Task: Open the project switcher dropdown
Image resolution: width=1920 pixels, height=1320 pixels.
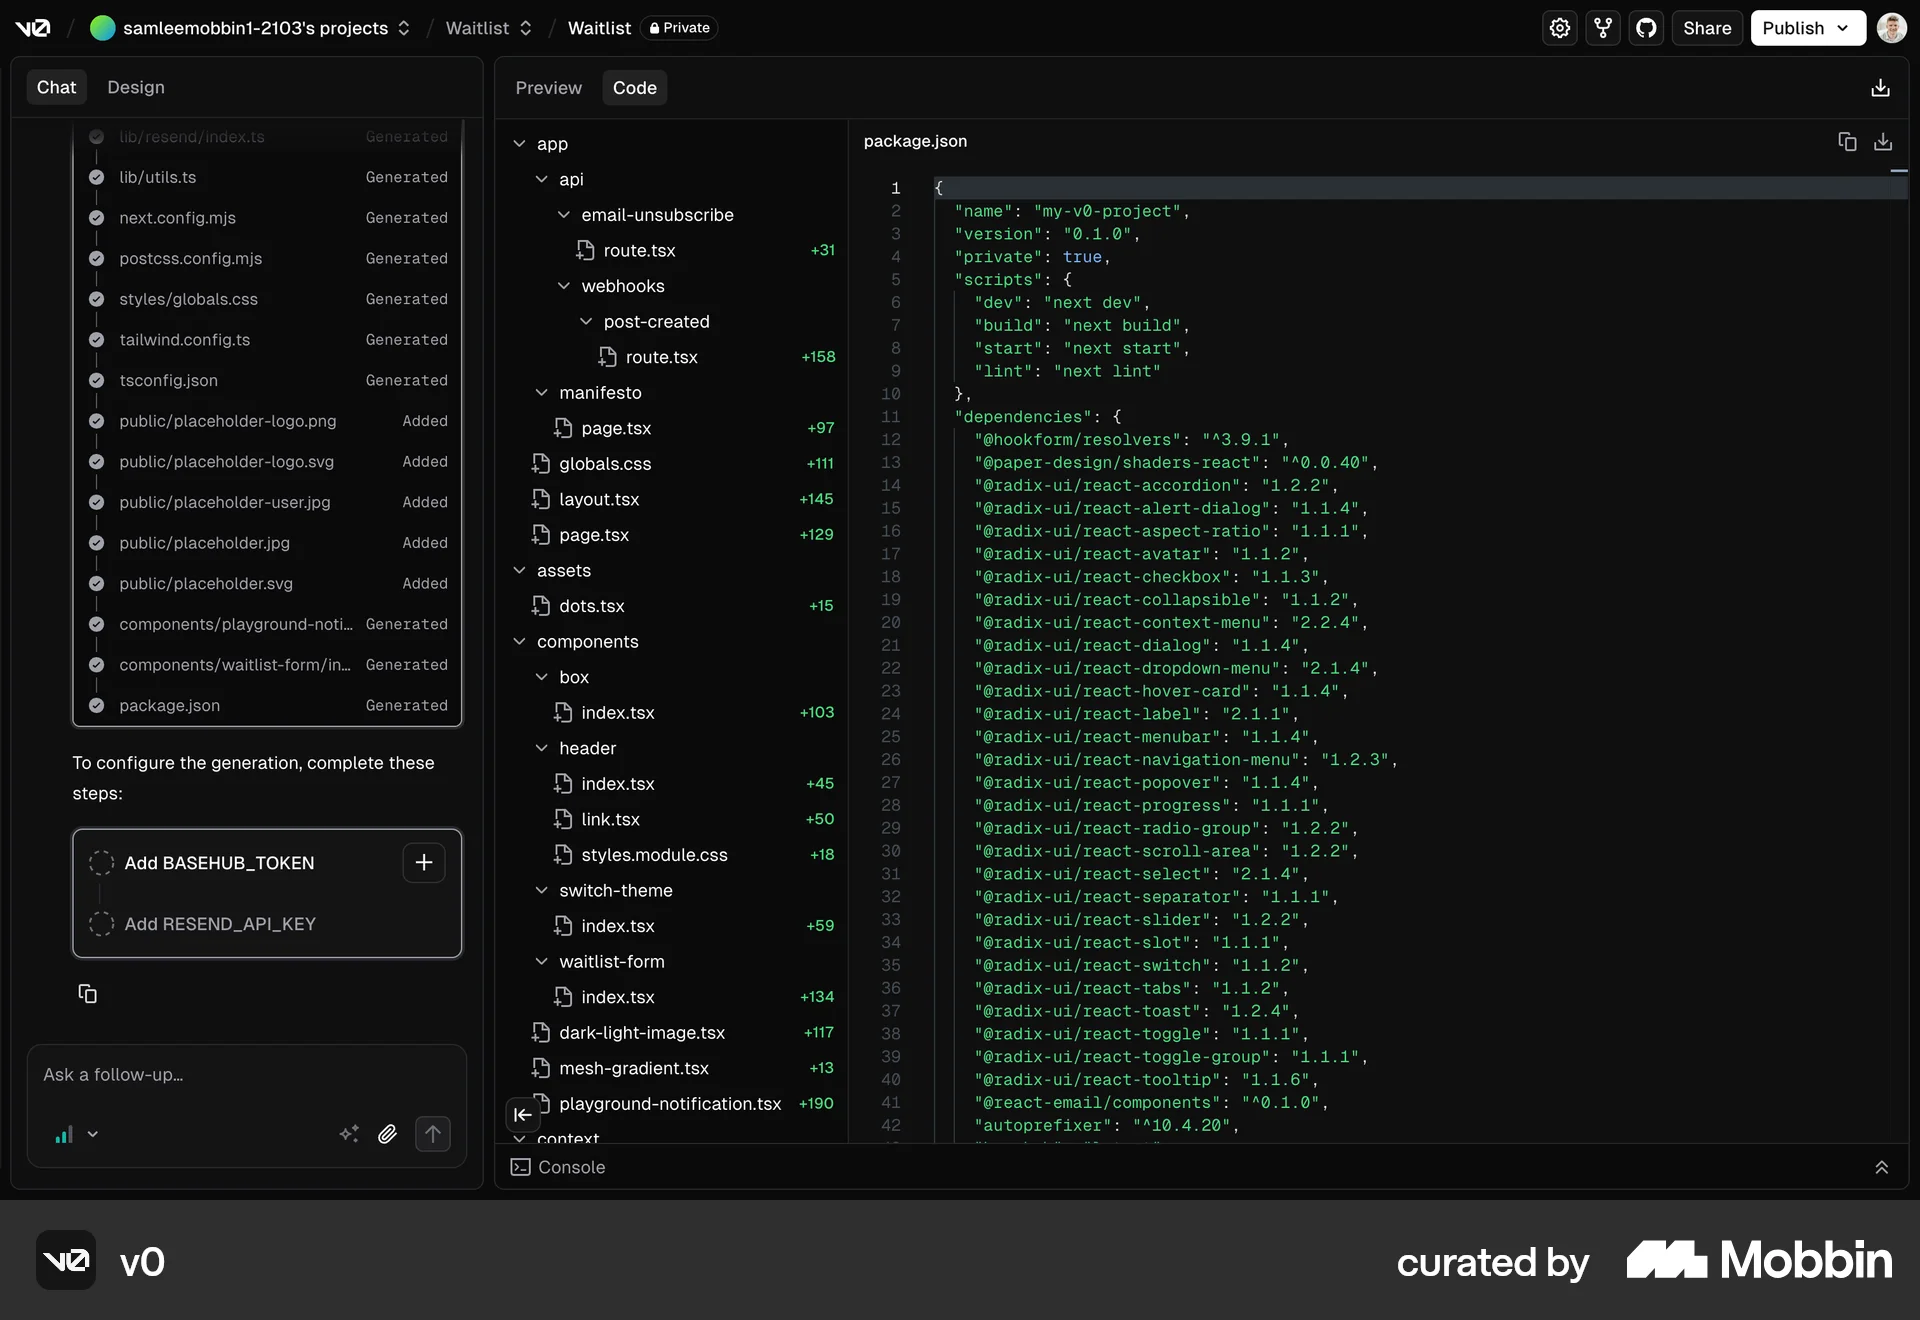Action: coord(404,28)
